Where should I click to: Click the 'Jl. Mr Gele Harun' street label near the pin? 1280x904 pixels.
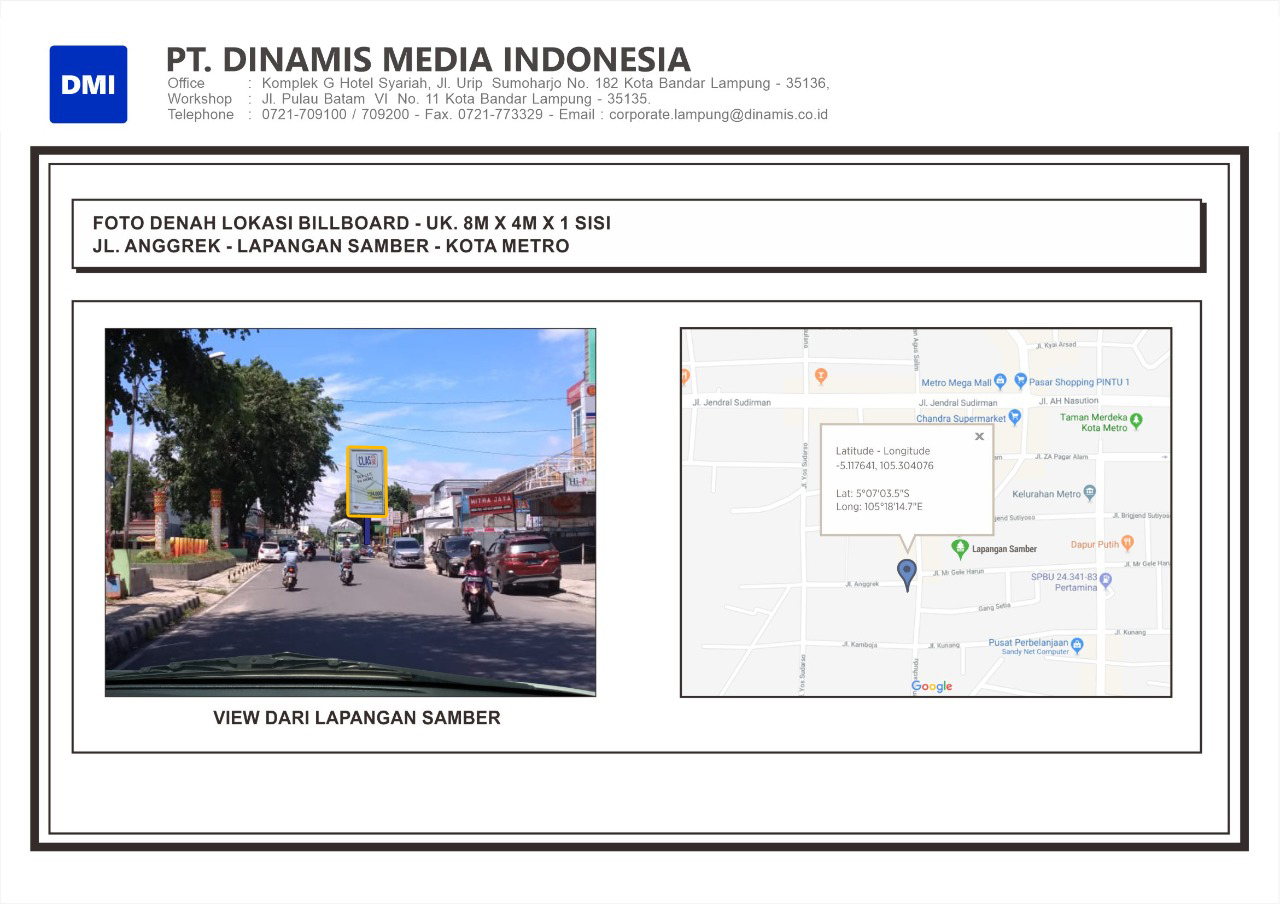(x=959, y=574)
